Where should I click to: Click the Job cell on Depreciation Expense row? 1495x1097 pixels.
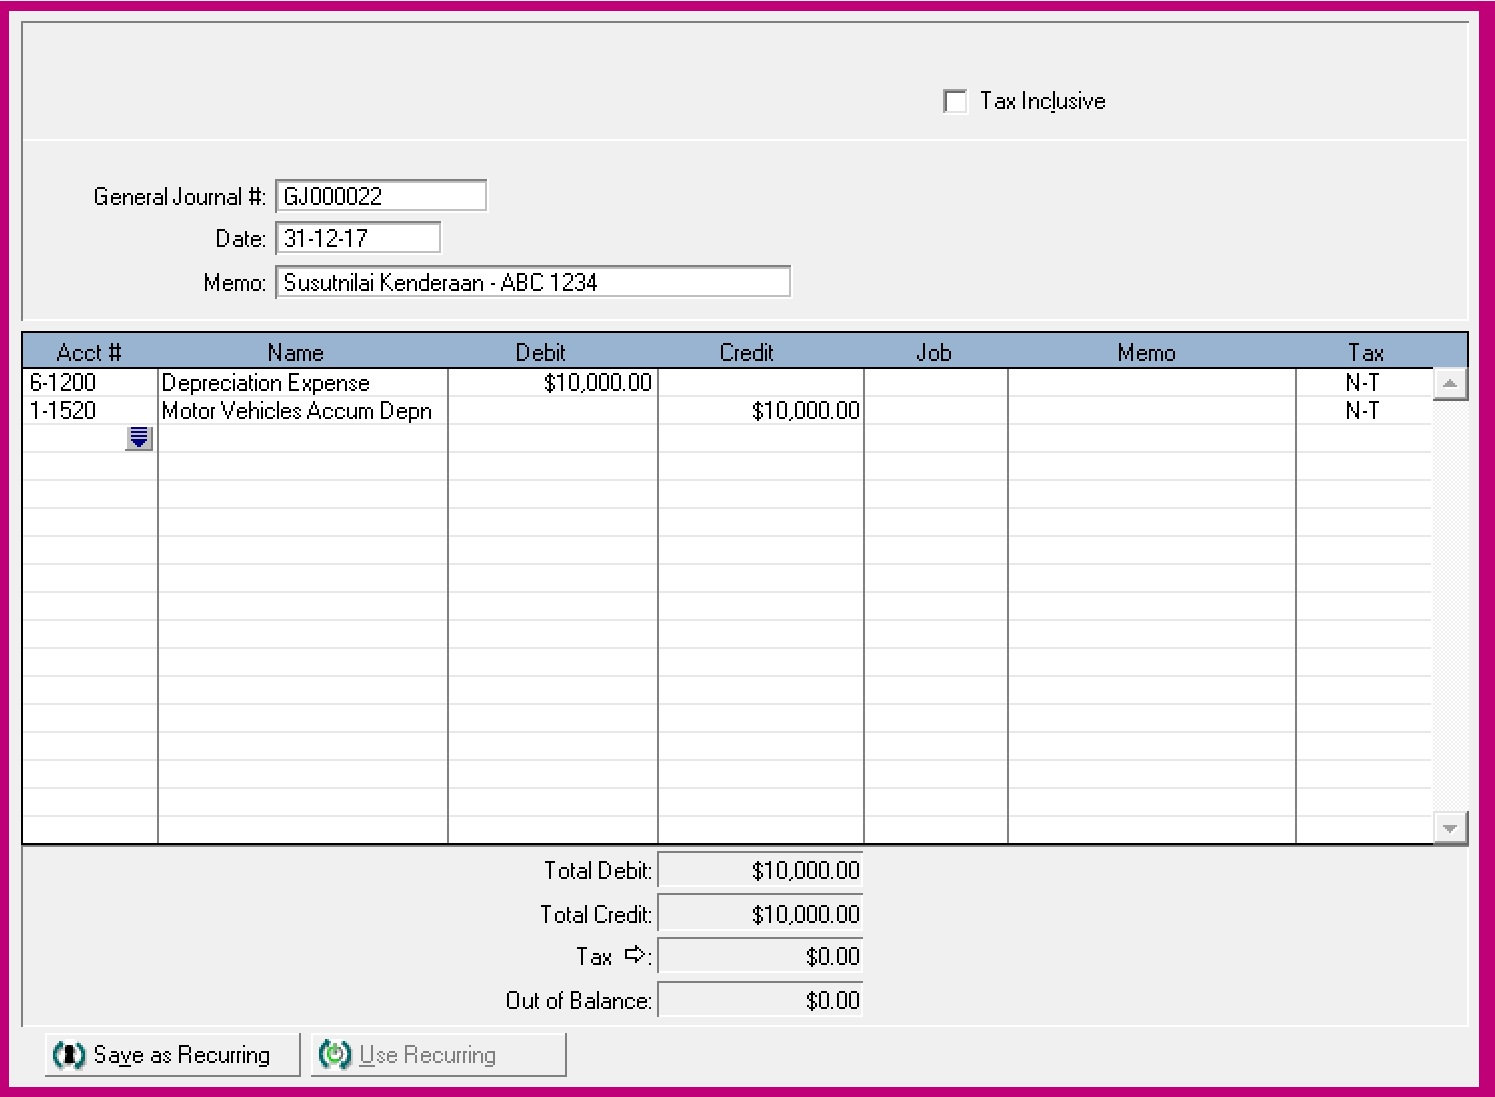pos(936,383)
